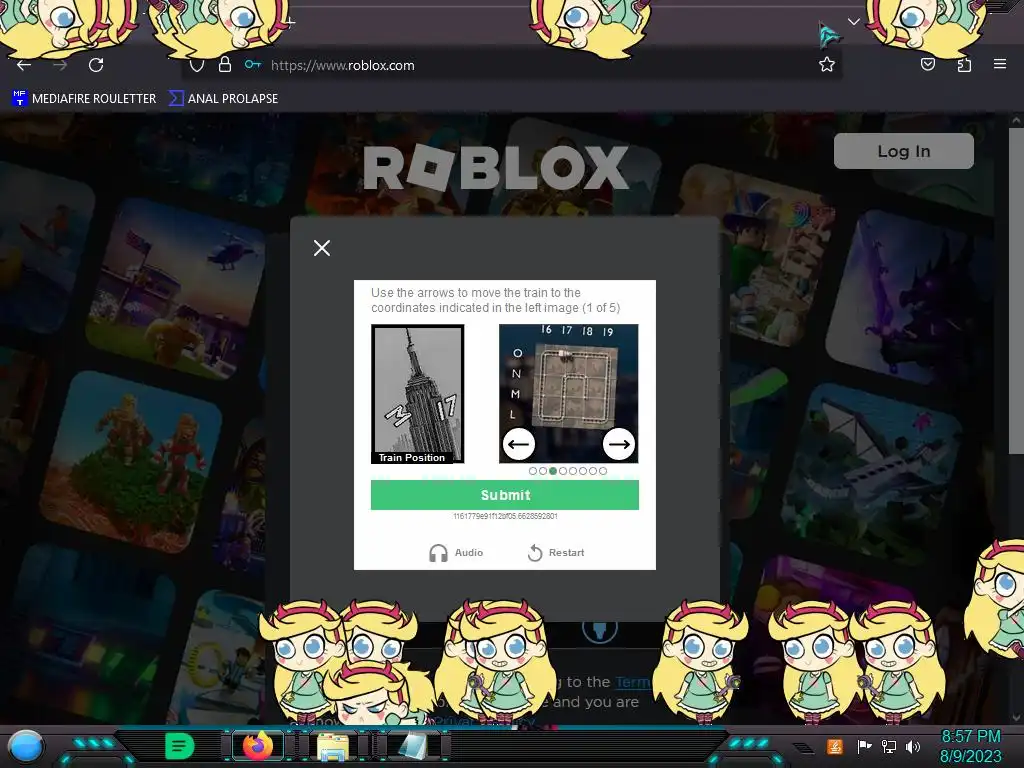View site security via the padlock icon
The image size is (1024, 768).
pyautogui.click(x=225, y=64)
